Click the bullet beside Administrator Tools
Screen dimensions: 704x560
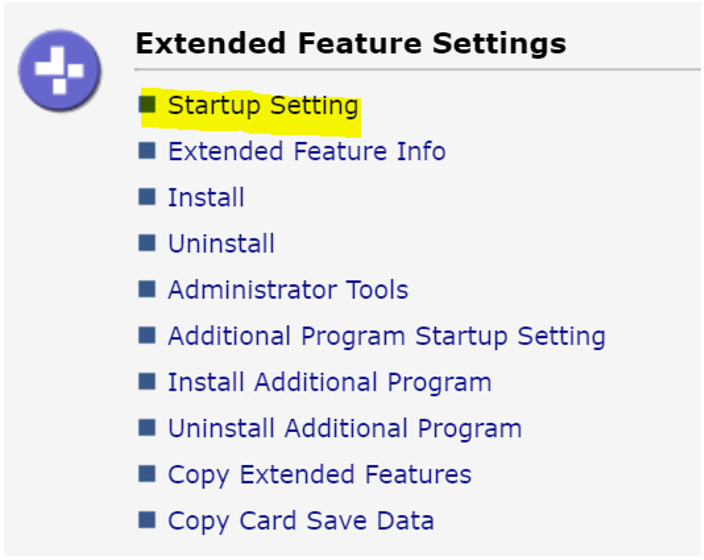coord(148,289)
